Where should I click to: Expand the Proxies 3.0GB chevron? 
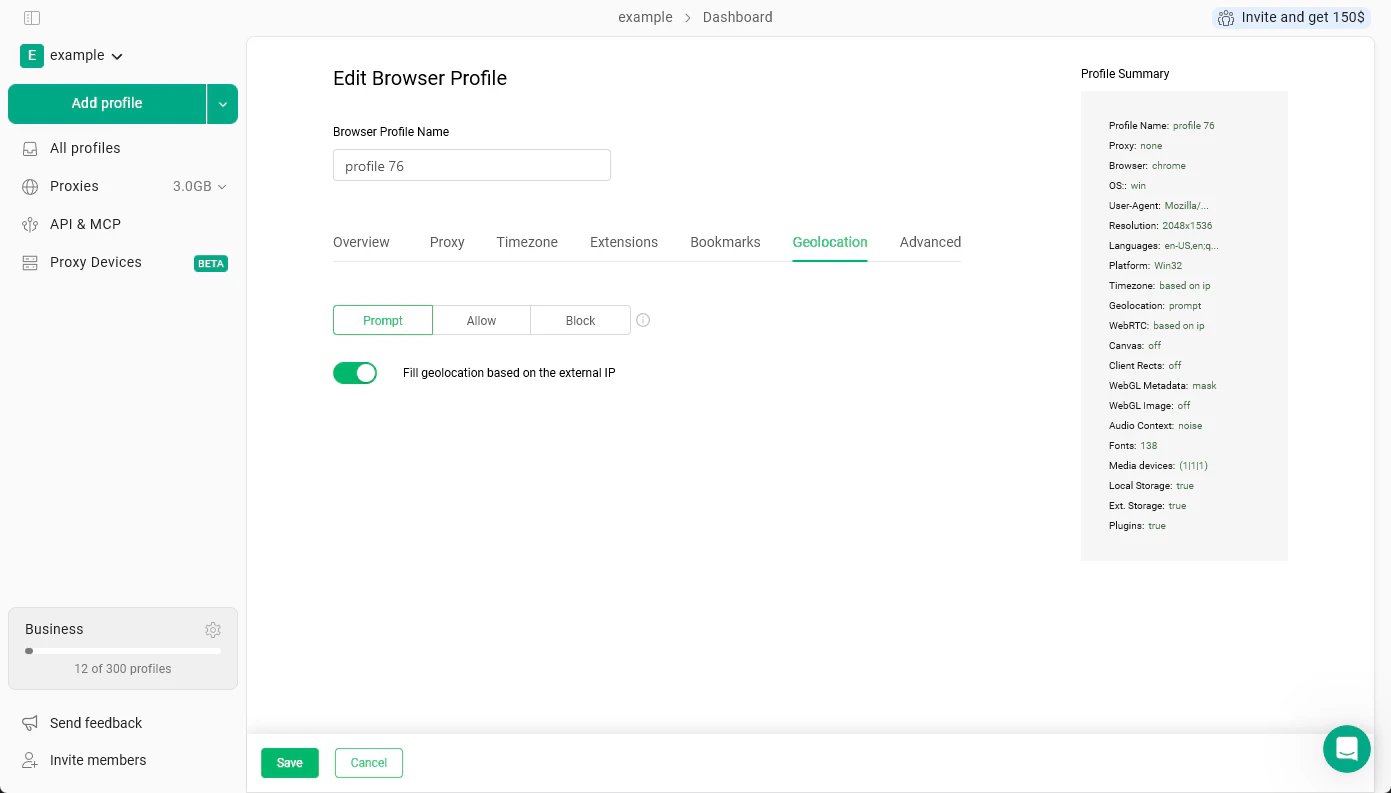pyautogui.click(x=222, y=187)
